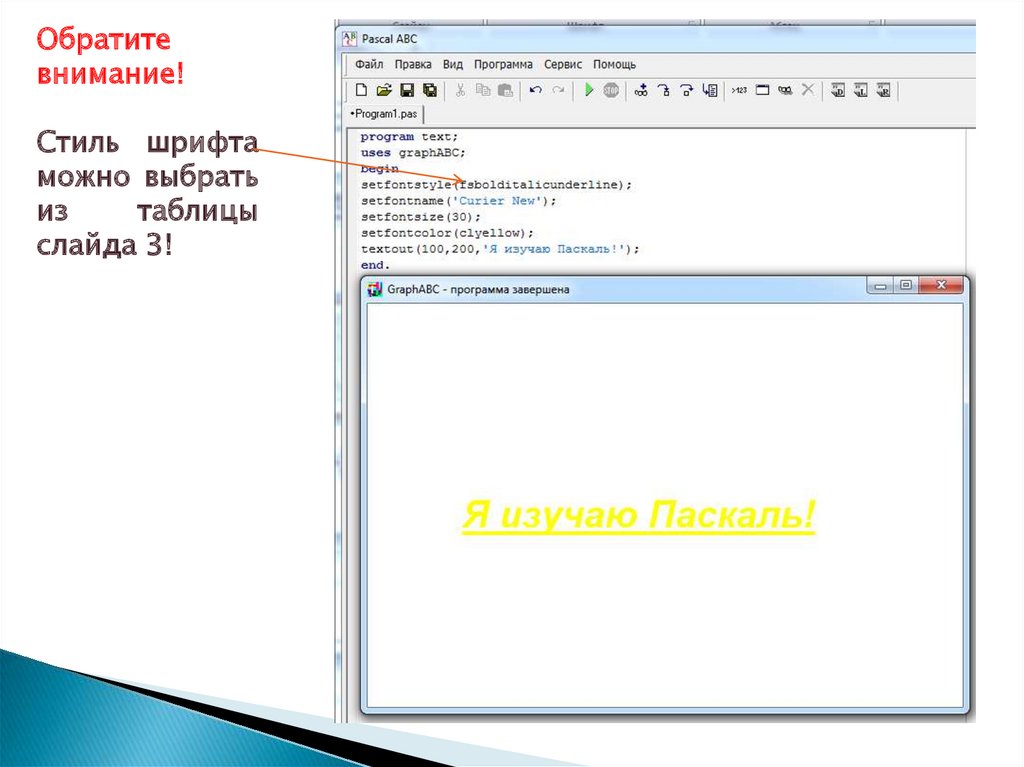Minimize the GraphABC window
Image resolution: width=1024 pixels, height=767 pixels.
pos(880,286)
